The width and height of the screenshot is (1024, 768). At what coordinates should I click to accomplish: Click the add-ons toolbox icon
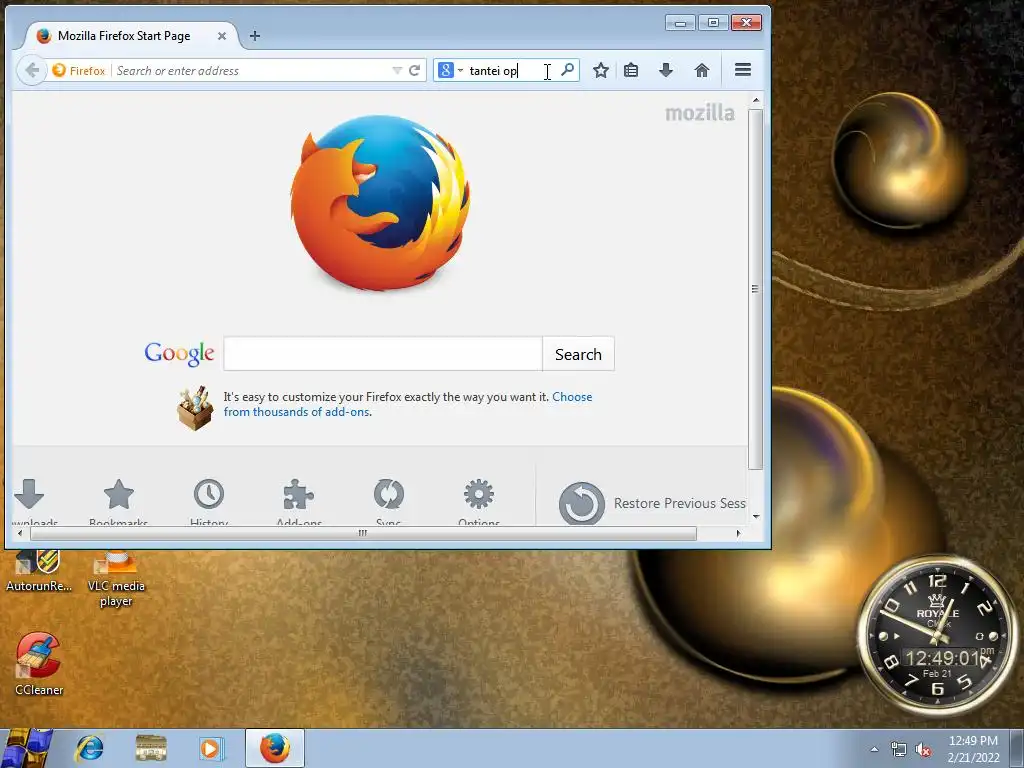(195, 408)
